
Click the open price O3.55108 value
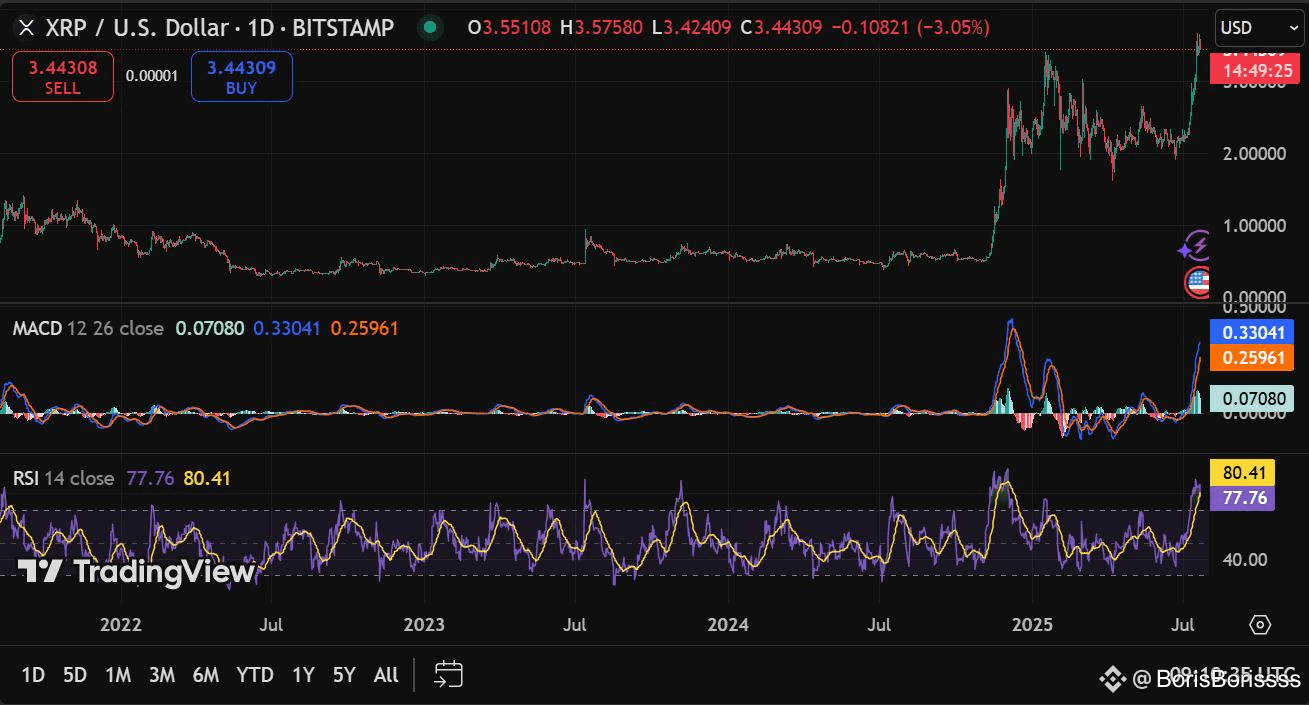(x=509, y=27)
